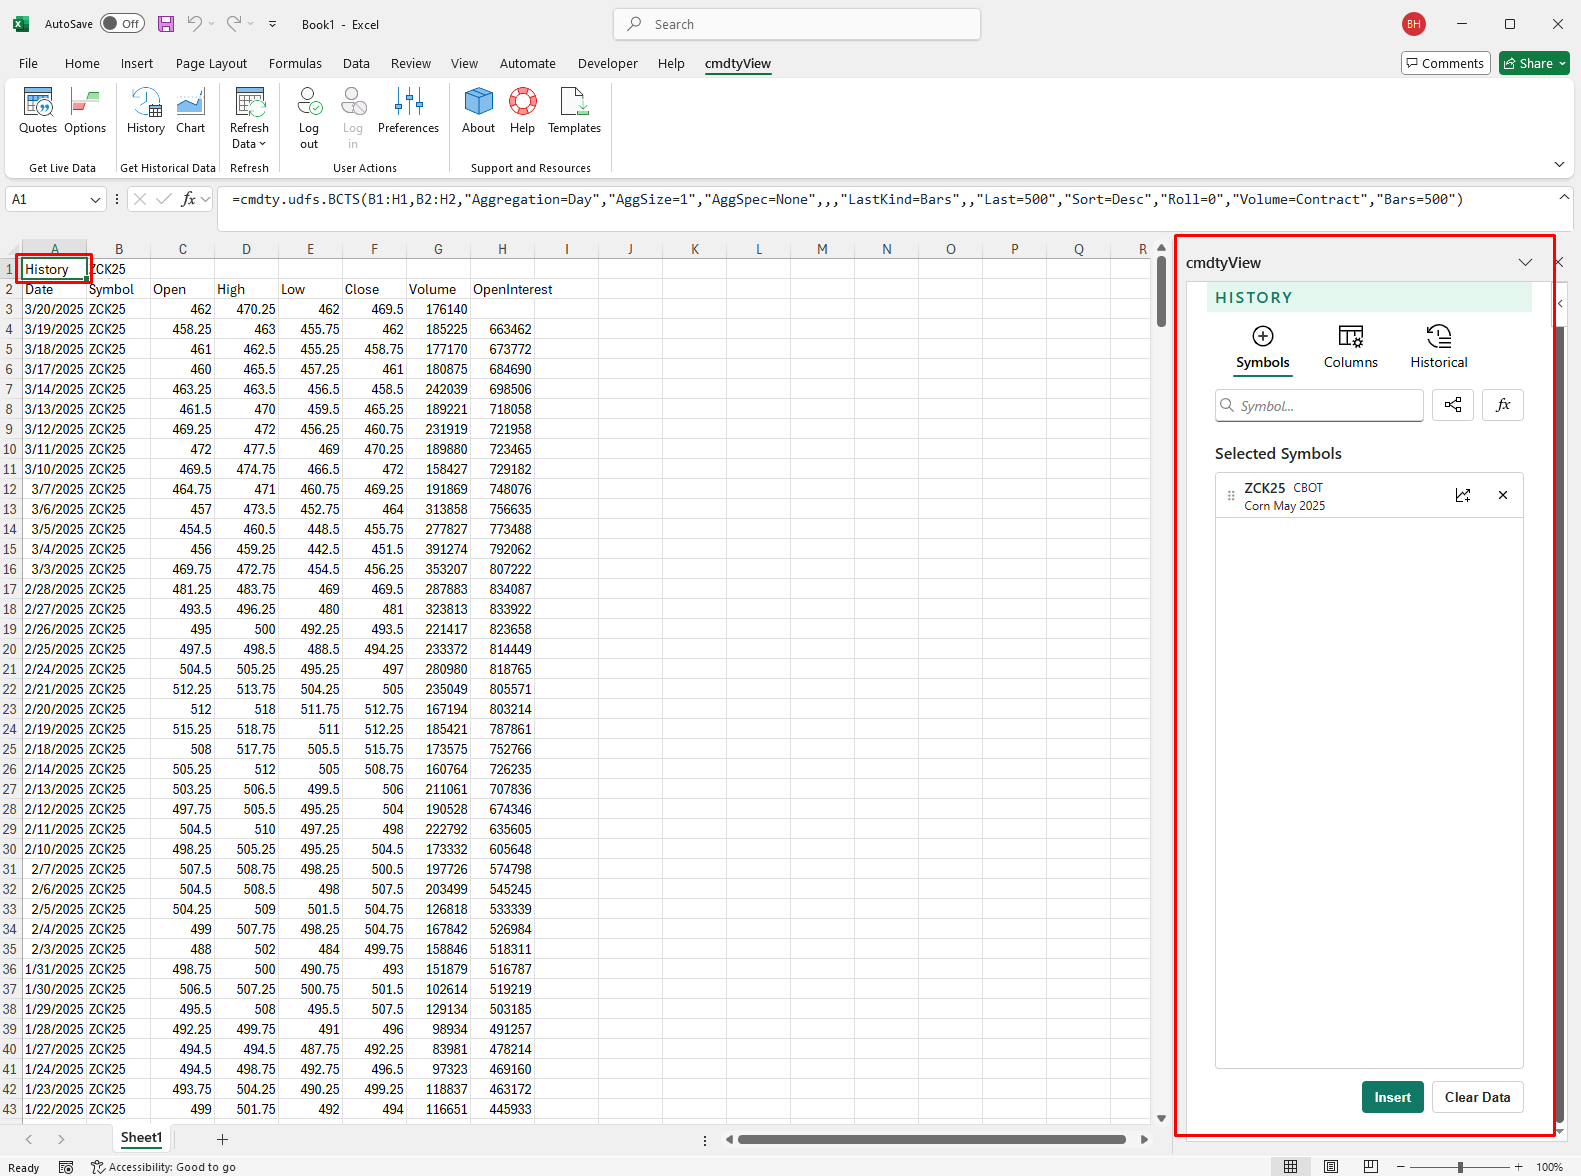The height and width of the screenshot is (1176, 1581).
Task: Click the Symbol search field
Action: tap(1319, 406)
